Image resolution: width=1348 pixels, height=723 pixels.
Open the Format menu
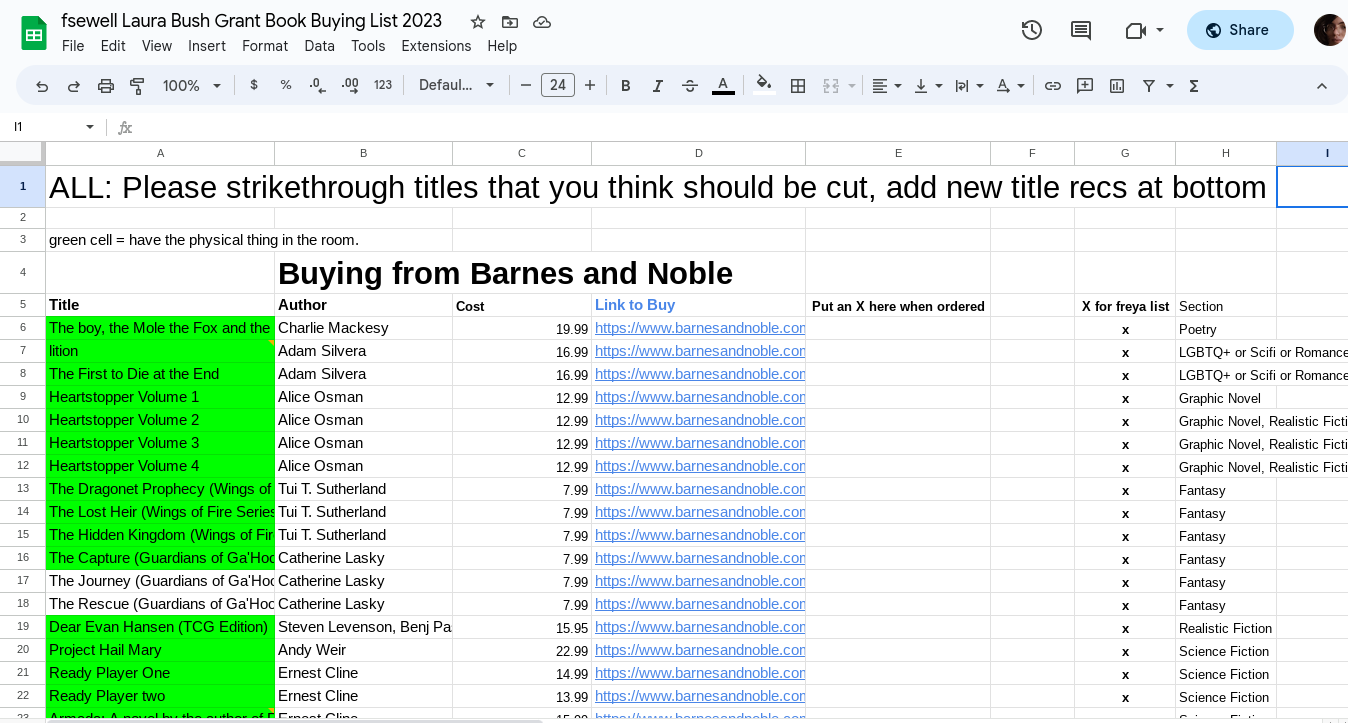pos(265,46)
